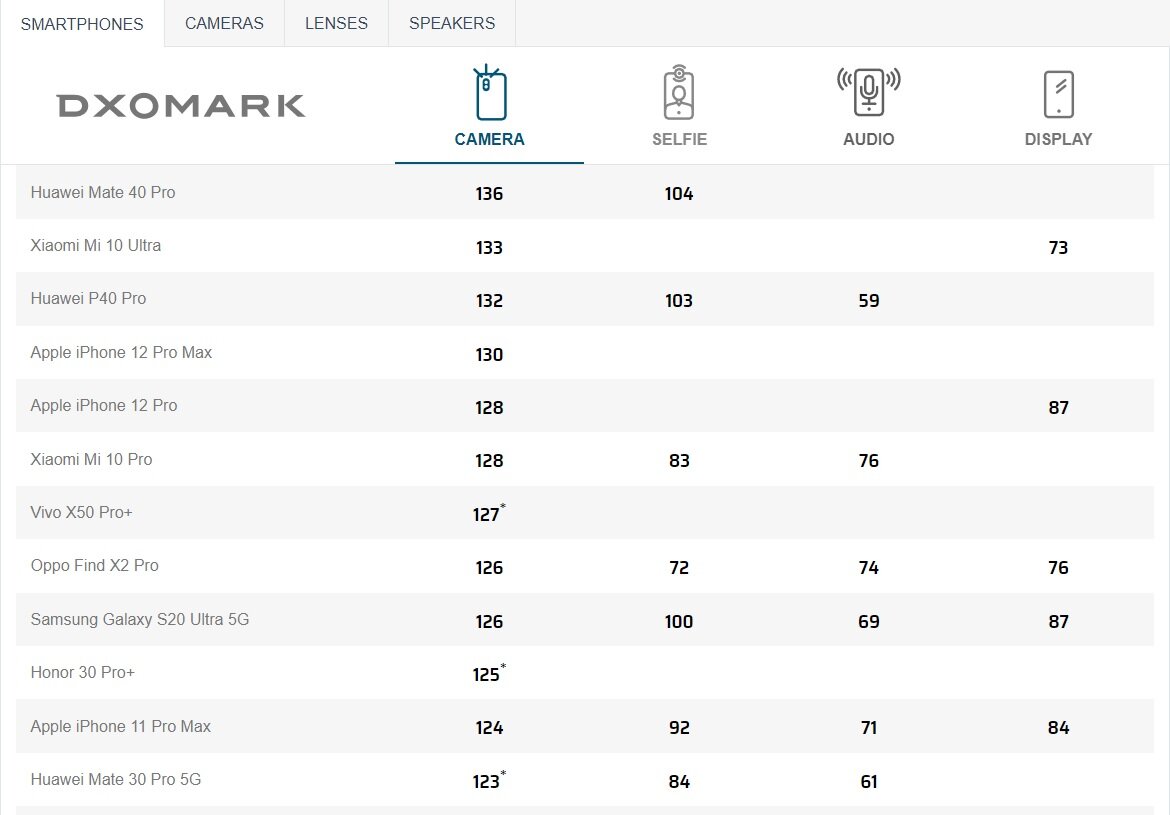
Task: Select Oppo Find X2 Pro entry
Action: (x=95, y=566)
